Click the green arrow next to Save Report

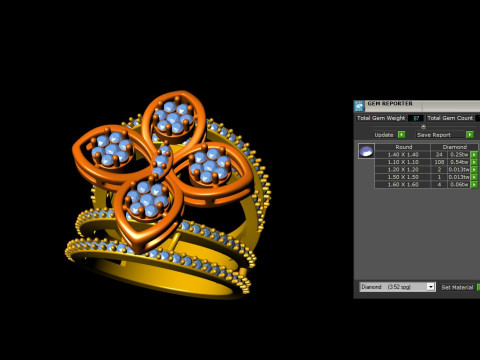click(470, 135)
